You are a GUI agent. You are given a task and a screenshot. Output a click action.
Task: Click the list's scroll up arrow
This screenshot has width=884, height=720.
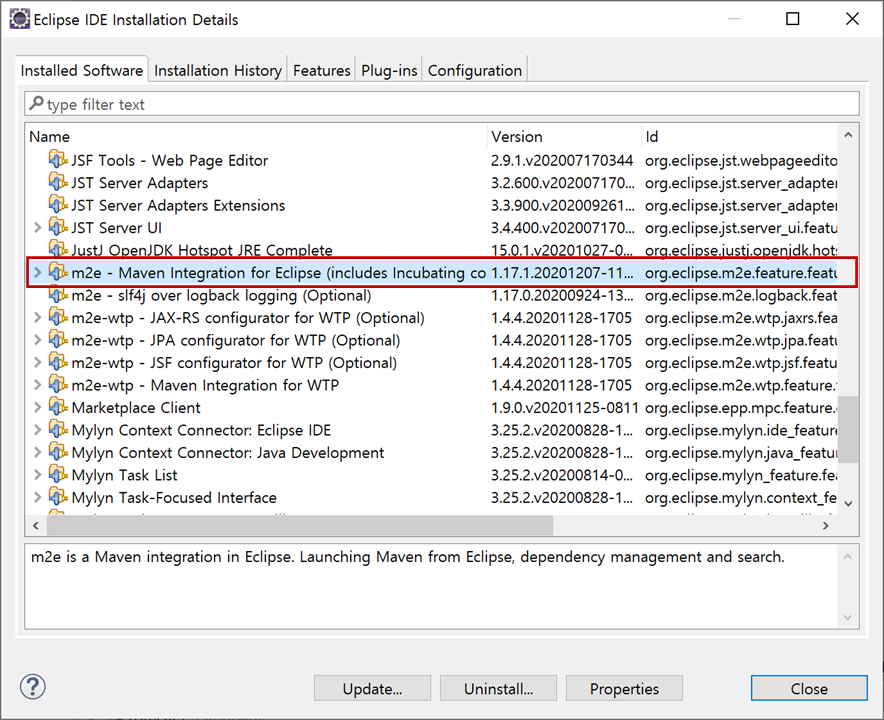coord(848,135)
